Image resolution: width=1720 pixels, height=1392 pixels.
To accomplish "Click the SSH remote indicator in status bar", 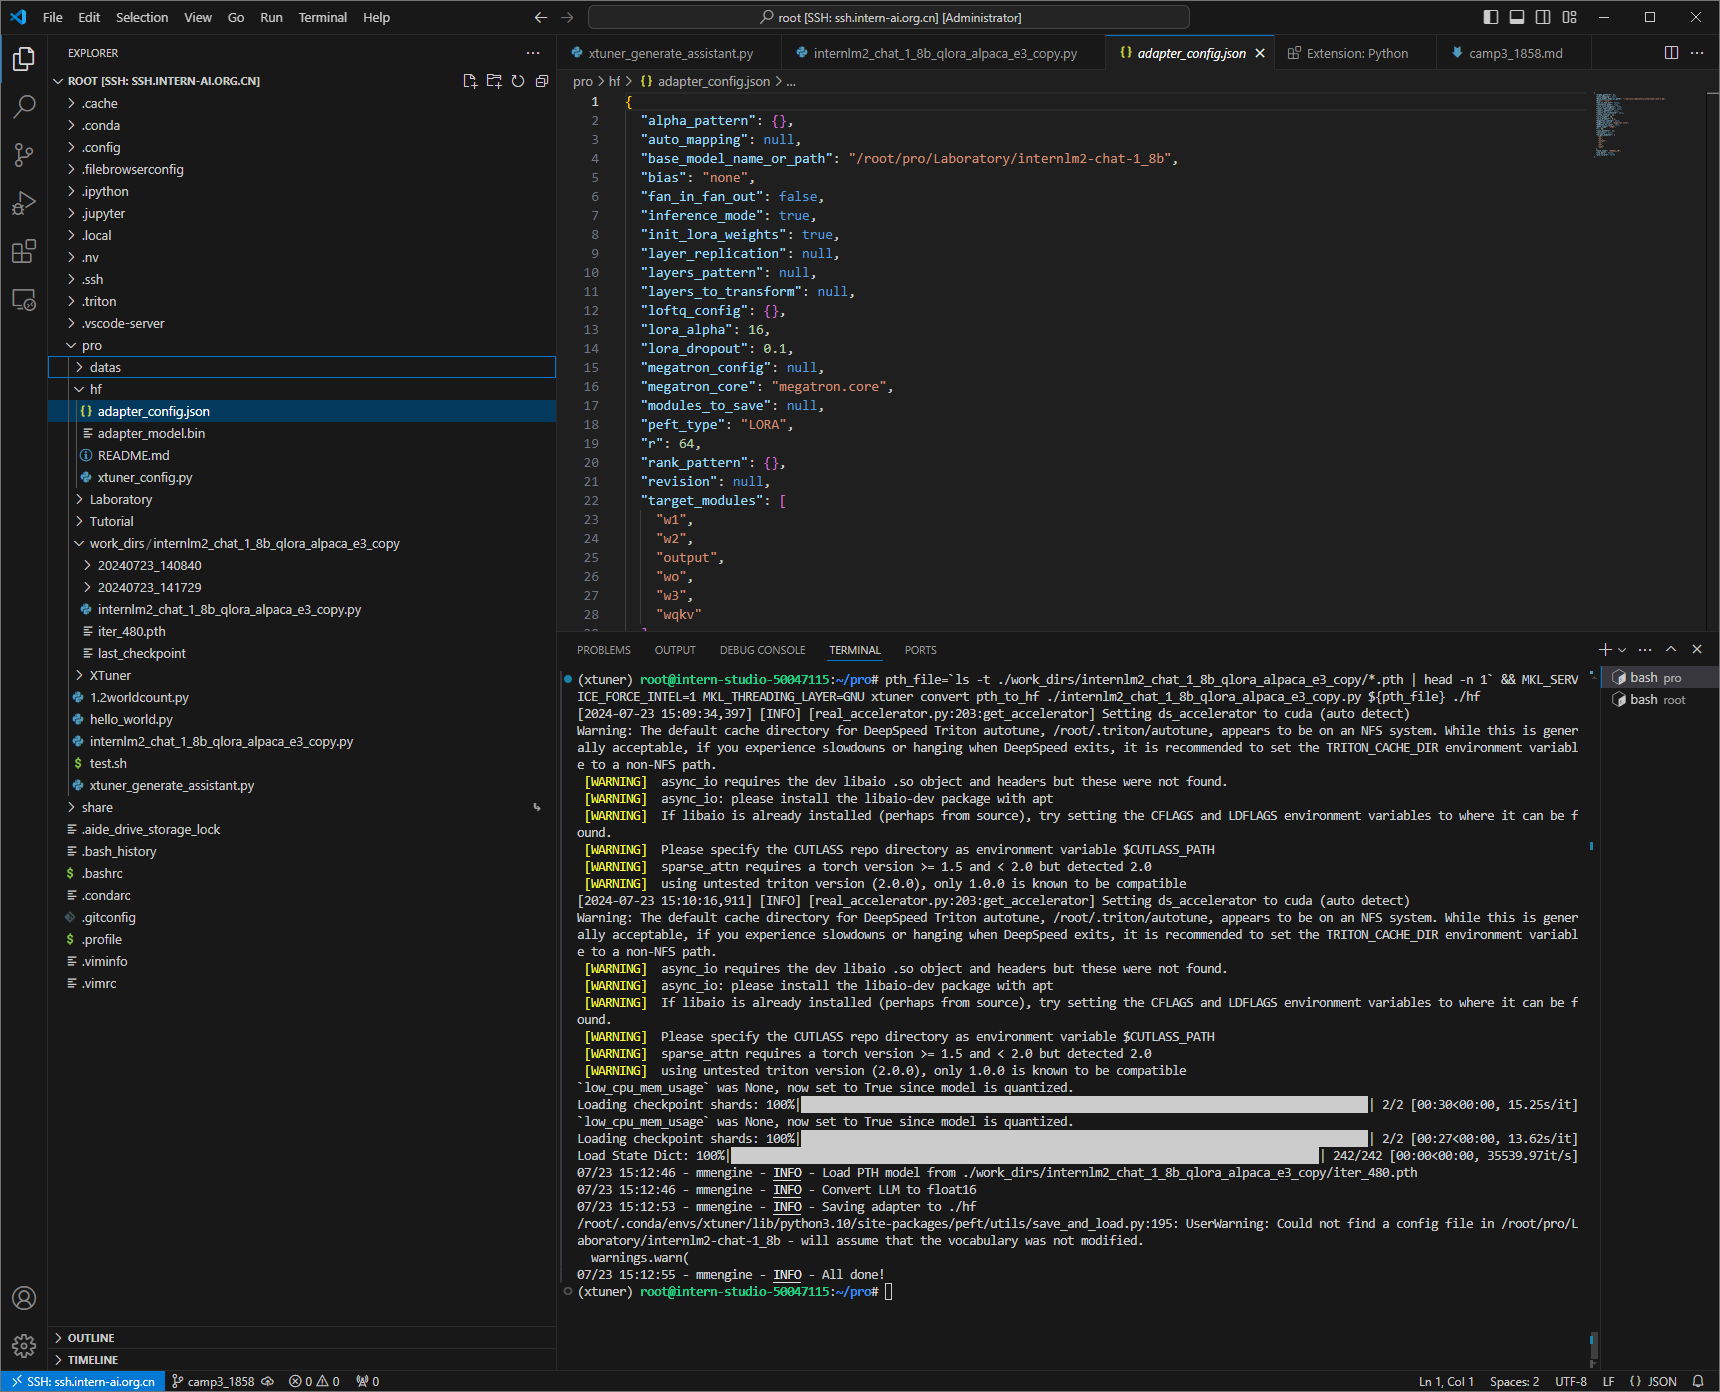I will (83, 1381).
